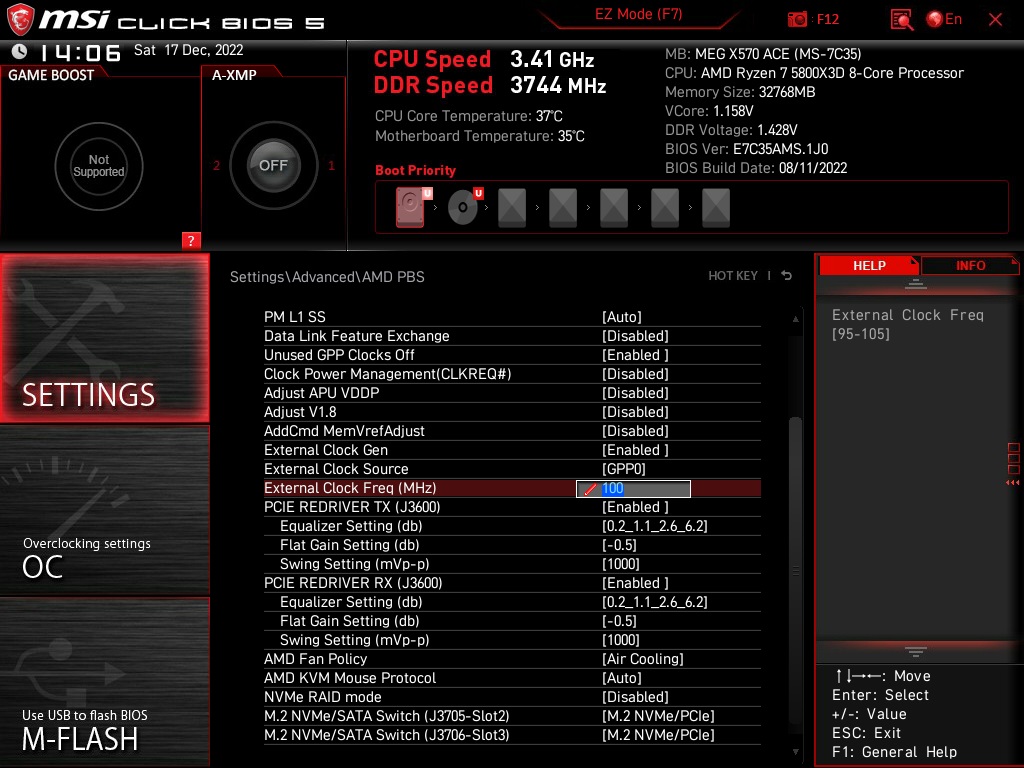The width and height of the screenshot is (1024, 768).
Task: Toggle PCIE REDRIVER TX Enabled value
Action: 635,507
